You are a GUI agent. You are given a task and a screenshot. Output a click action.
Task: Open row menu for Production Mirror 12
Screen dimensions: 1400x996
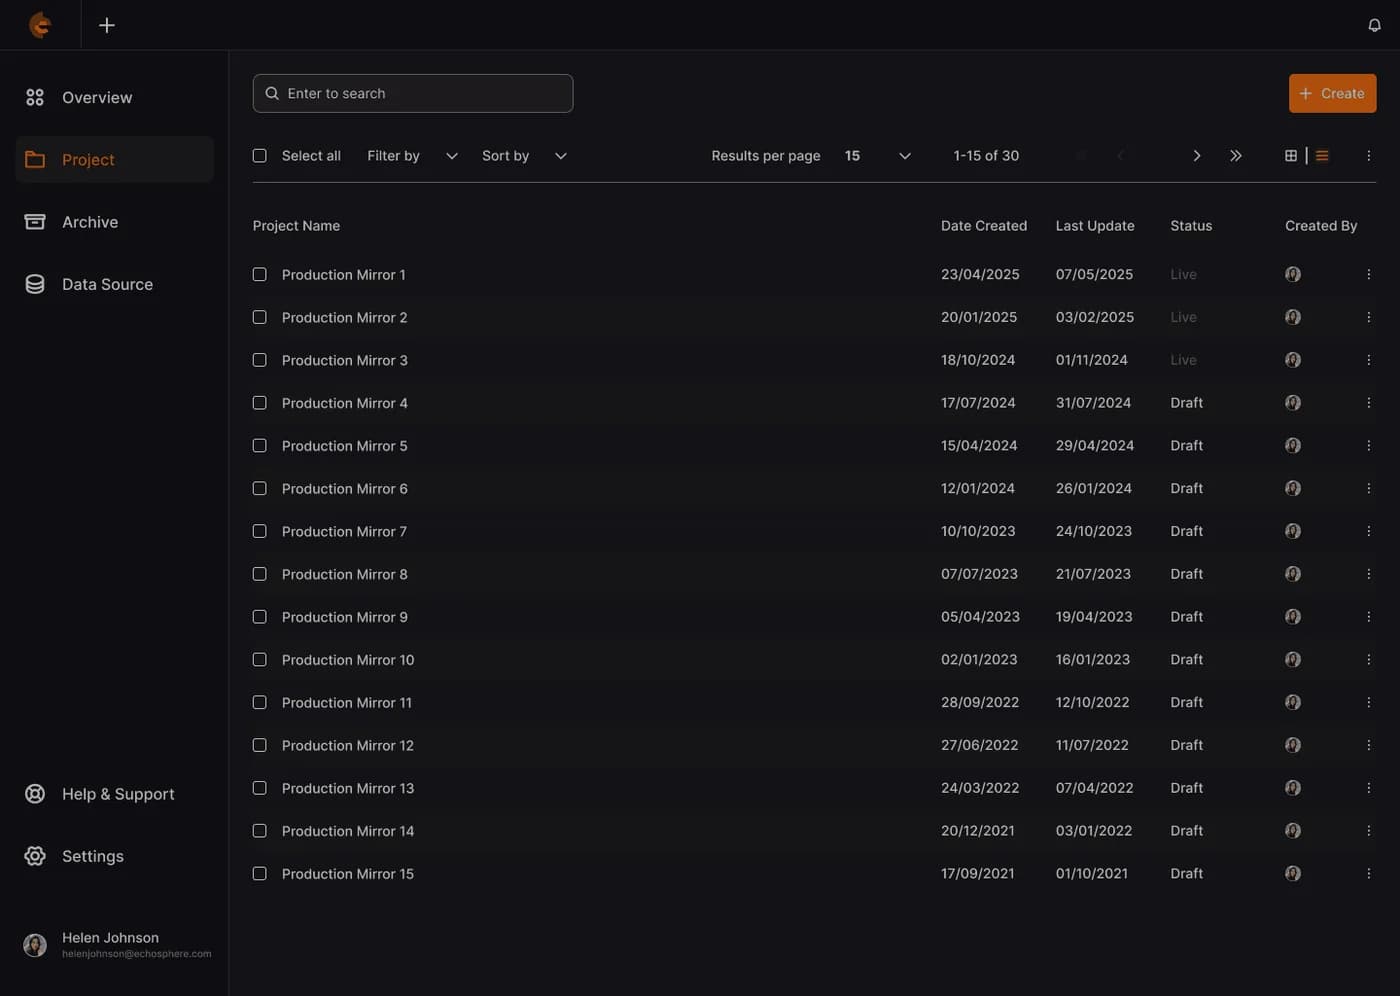tap(1368, 745)
